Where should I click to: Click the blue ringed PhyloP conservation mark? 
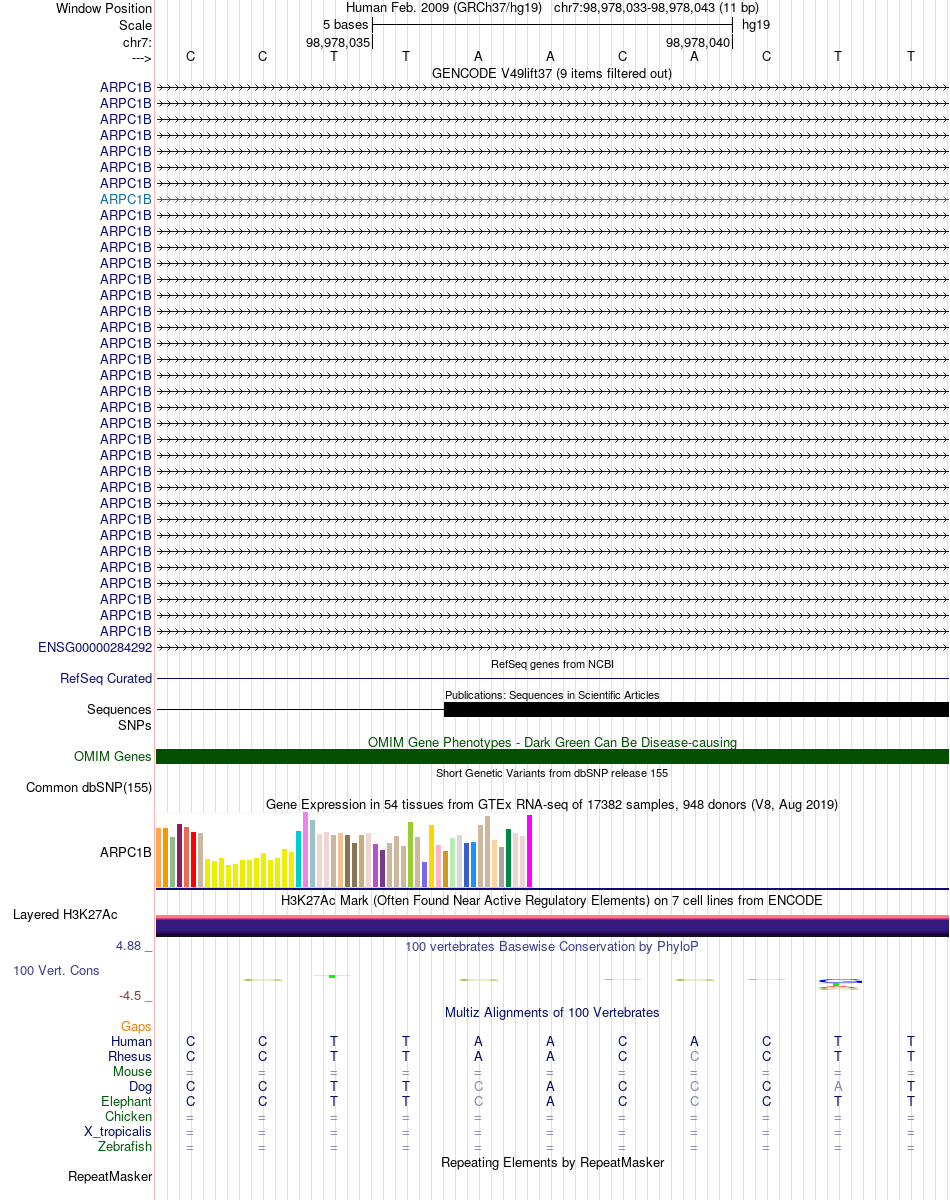(x=839, y=984)
